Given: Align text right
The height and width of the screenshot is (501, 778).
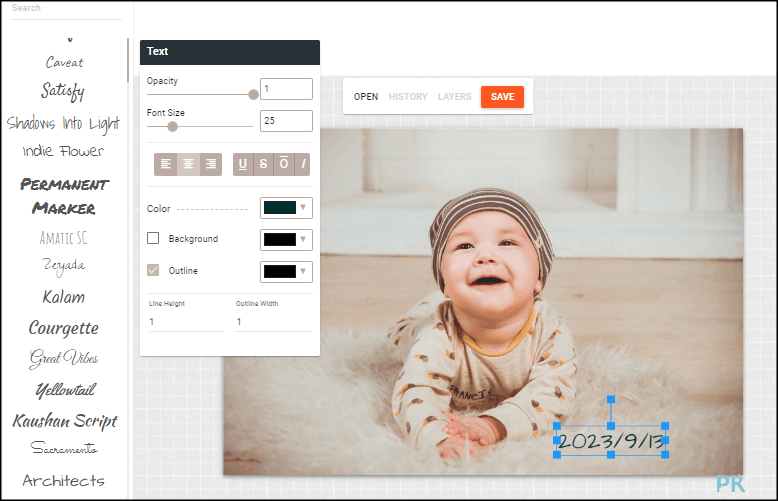Looking at the screenshot, I should tap(211, 164).
